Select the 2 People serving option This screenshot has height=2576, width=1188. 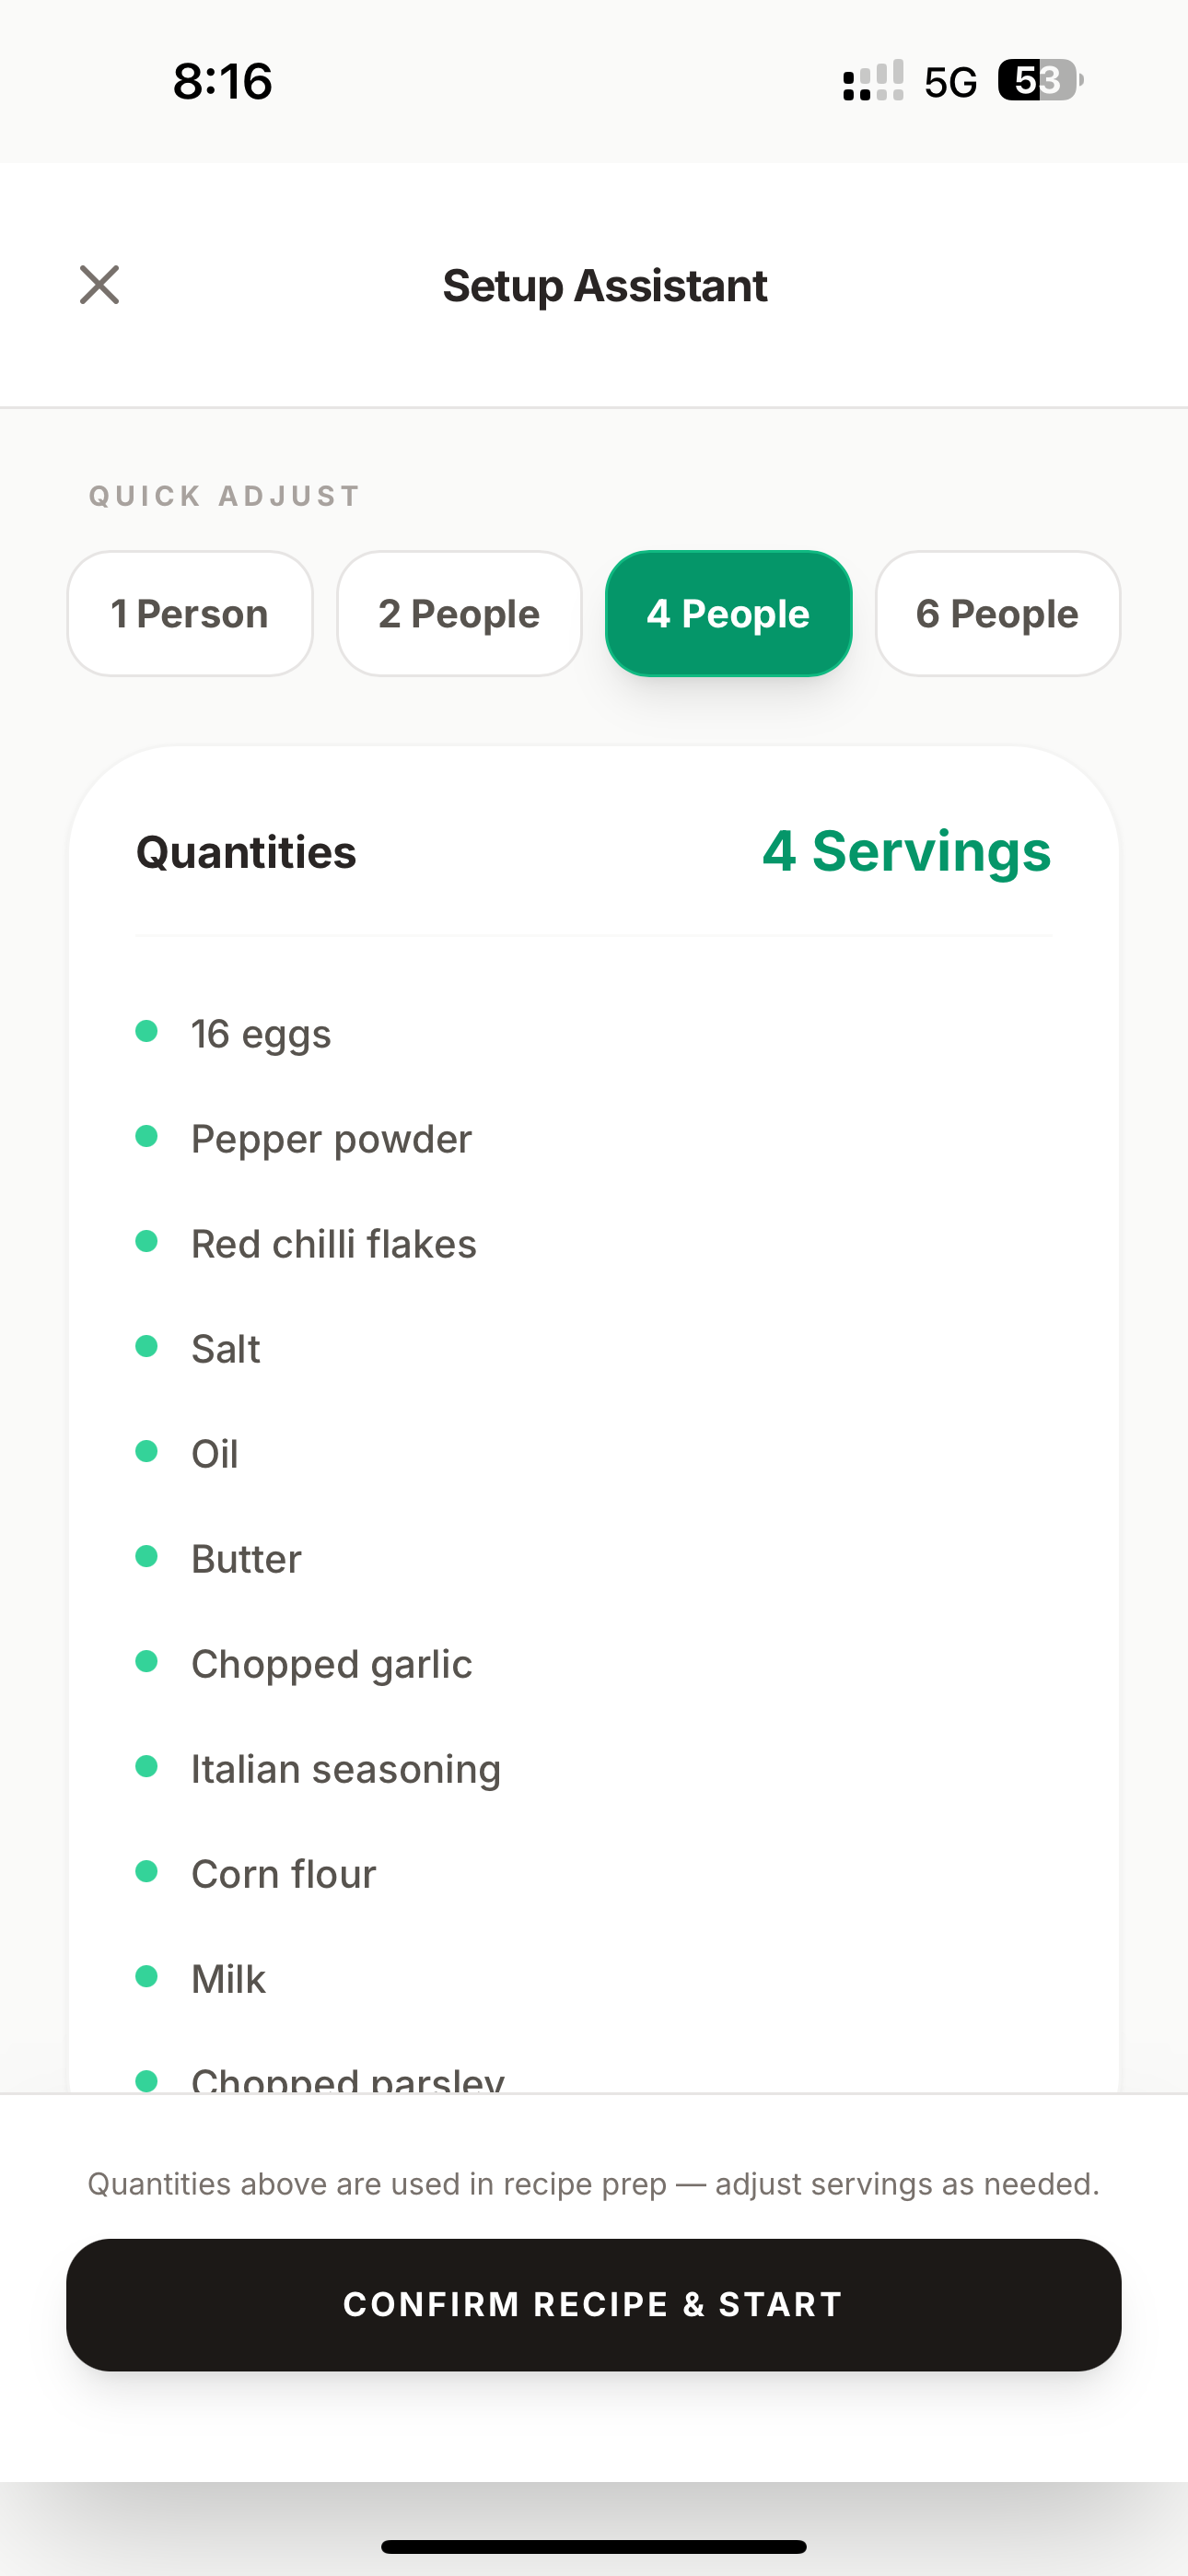459,614
